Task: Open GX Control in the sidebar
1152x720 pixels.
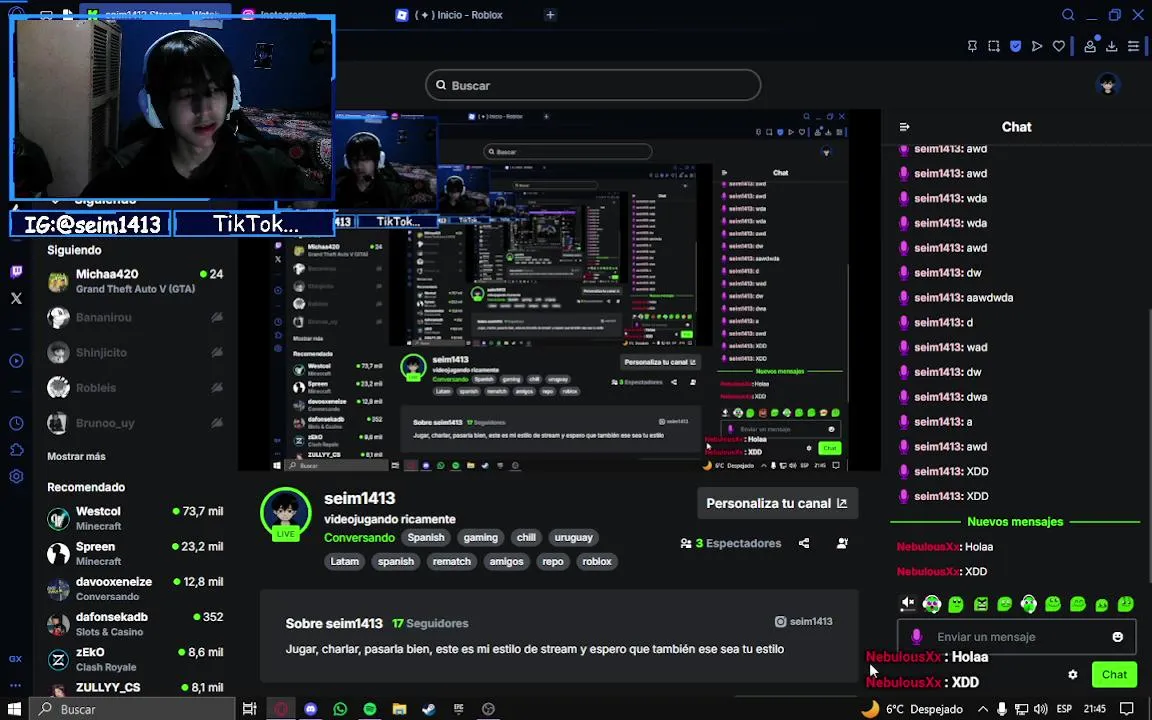Action: [15, 658]
